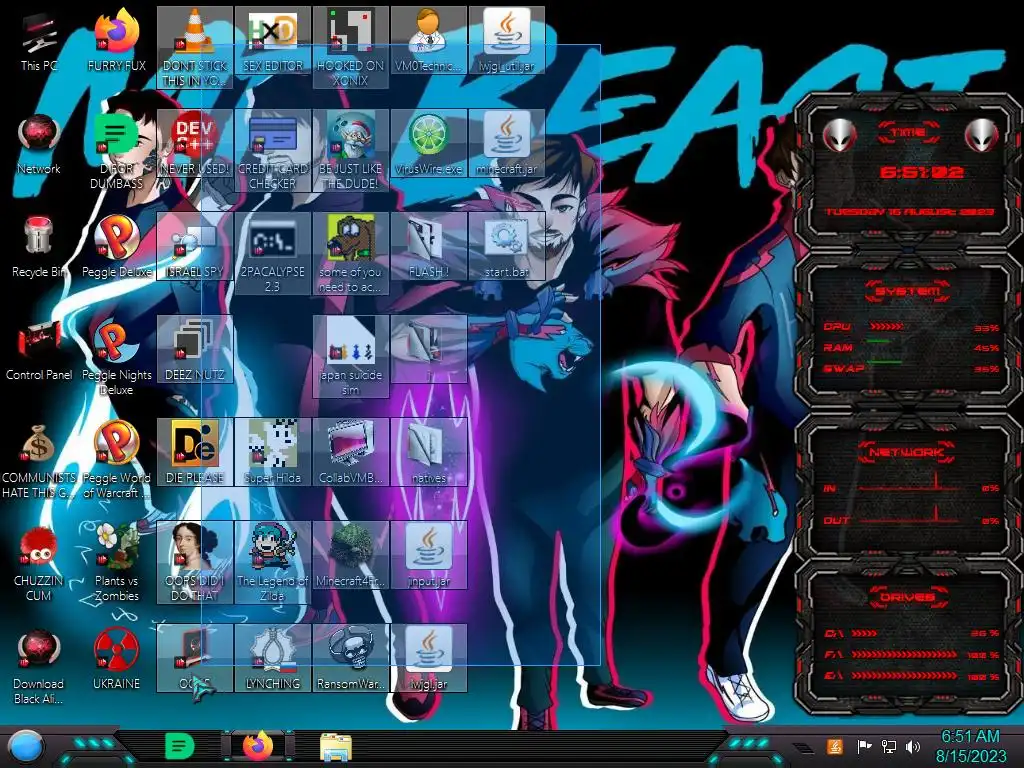Open the RansomWar... skull icon
1024x768 pixels.
pyautogui.click(x=351, y=660)
